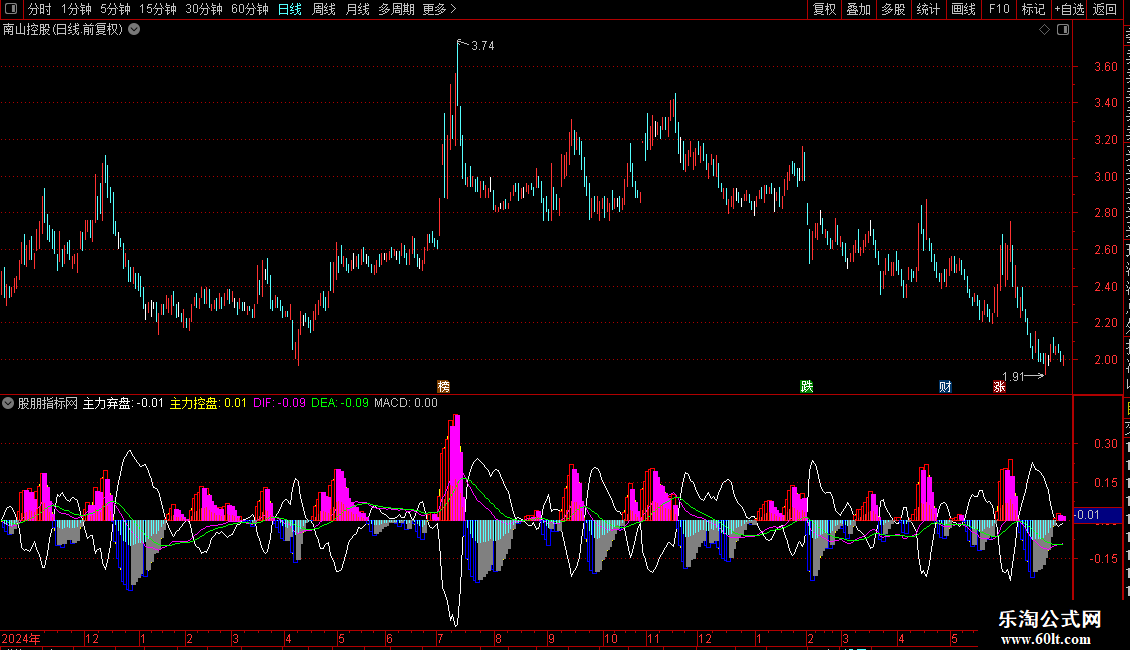Click the month 7 timeline marker
The width and height of the screenshot is (1130, 650).
(439, 638)
